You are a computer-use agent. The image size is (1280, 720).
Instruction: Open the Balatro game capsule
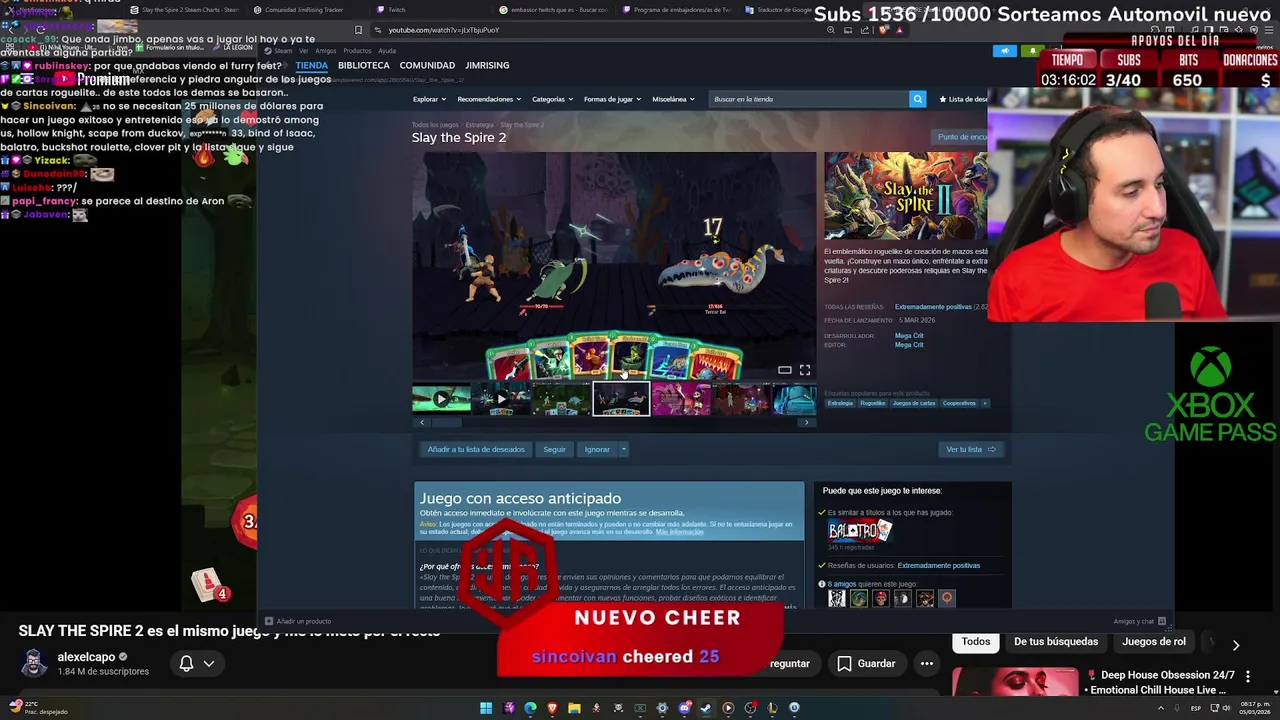point(859,531)
